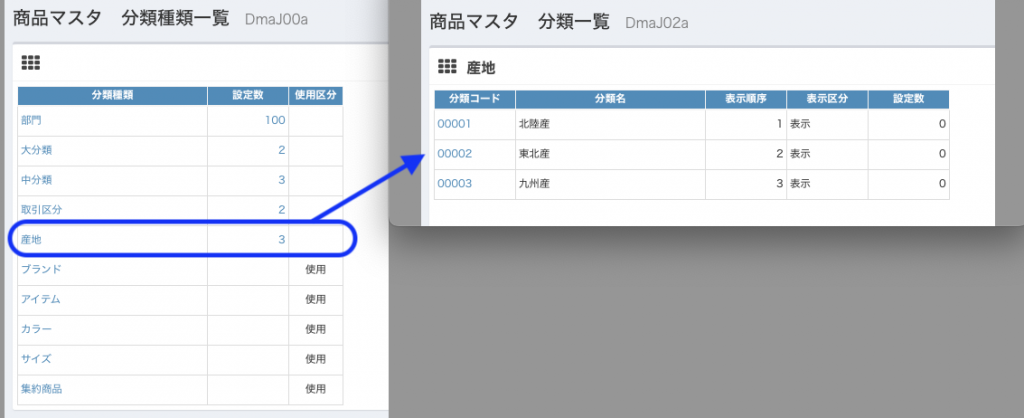
Task: Open the ブランド classification link
Action: [x=41, y=269]
